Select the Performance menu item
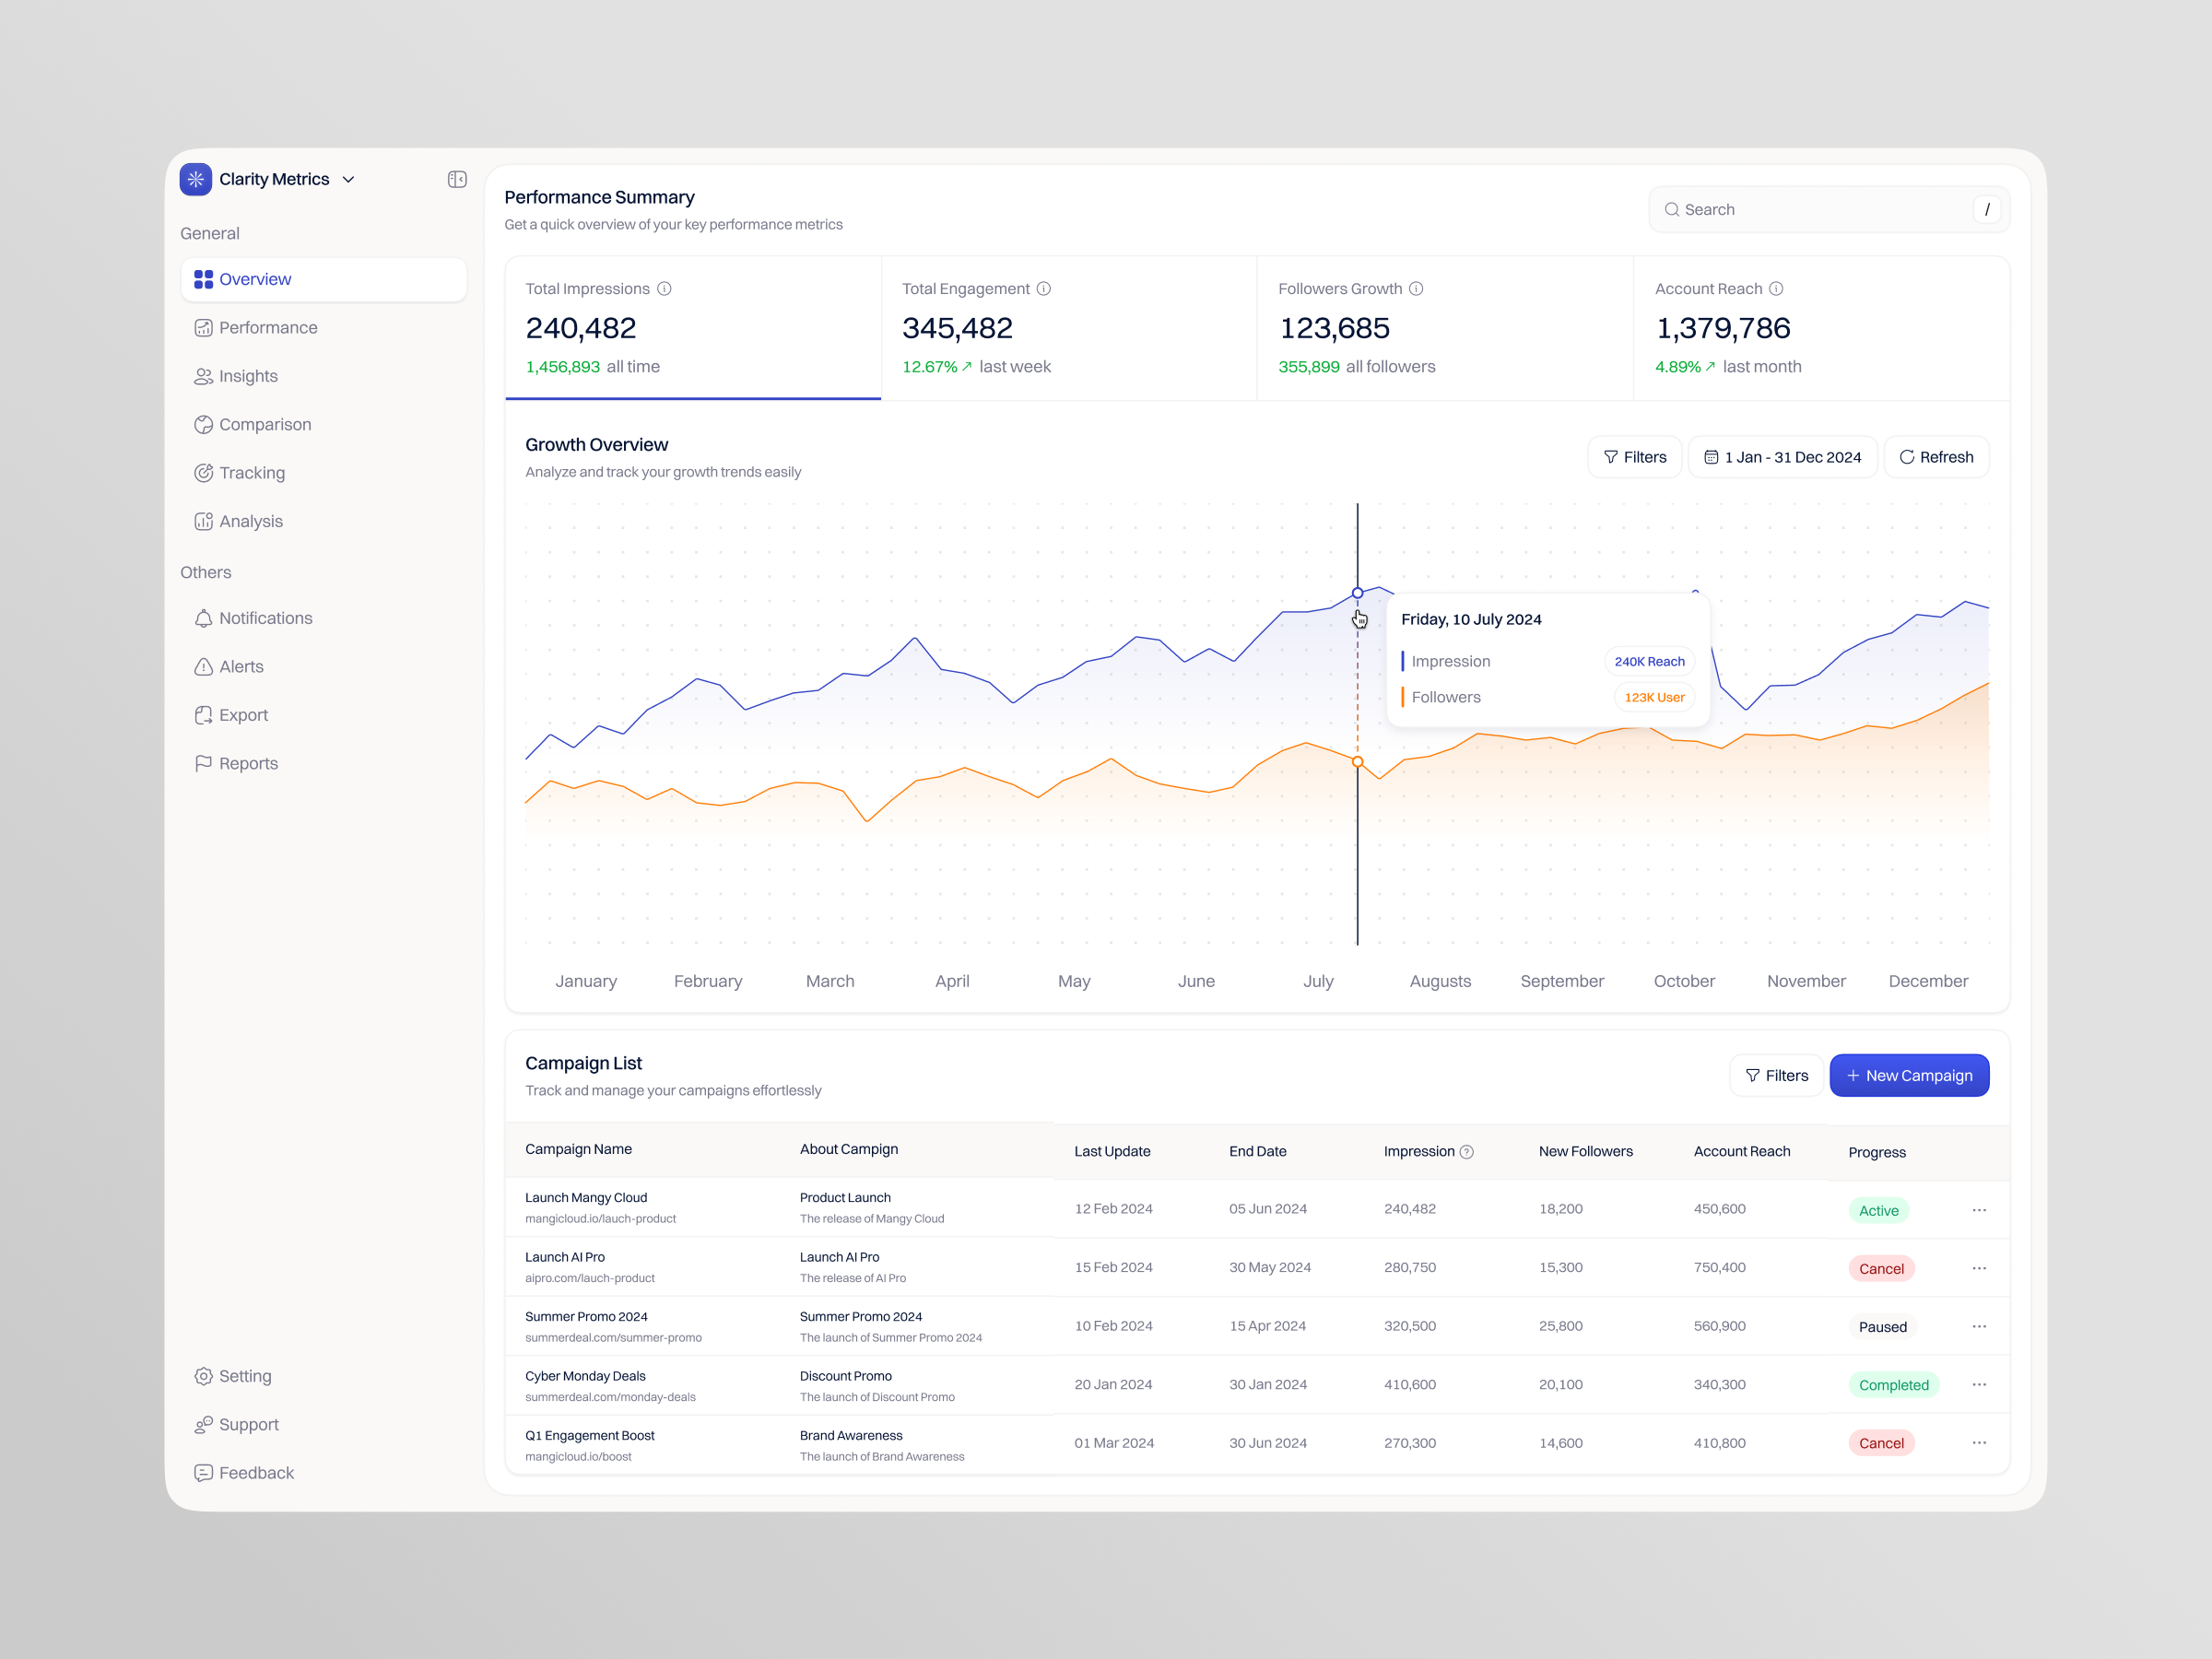The image size is (2212, 1659). (x=267, y=328)
